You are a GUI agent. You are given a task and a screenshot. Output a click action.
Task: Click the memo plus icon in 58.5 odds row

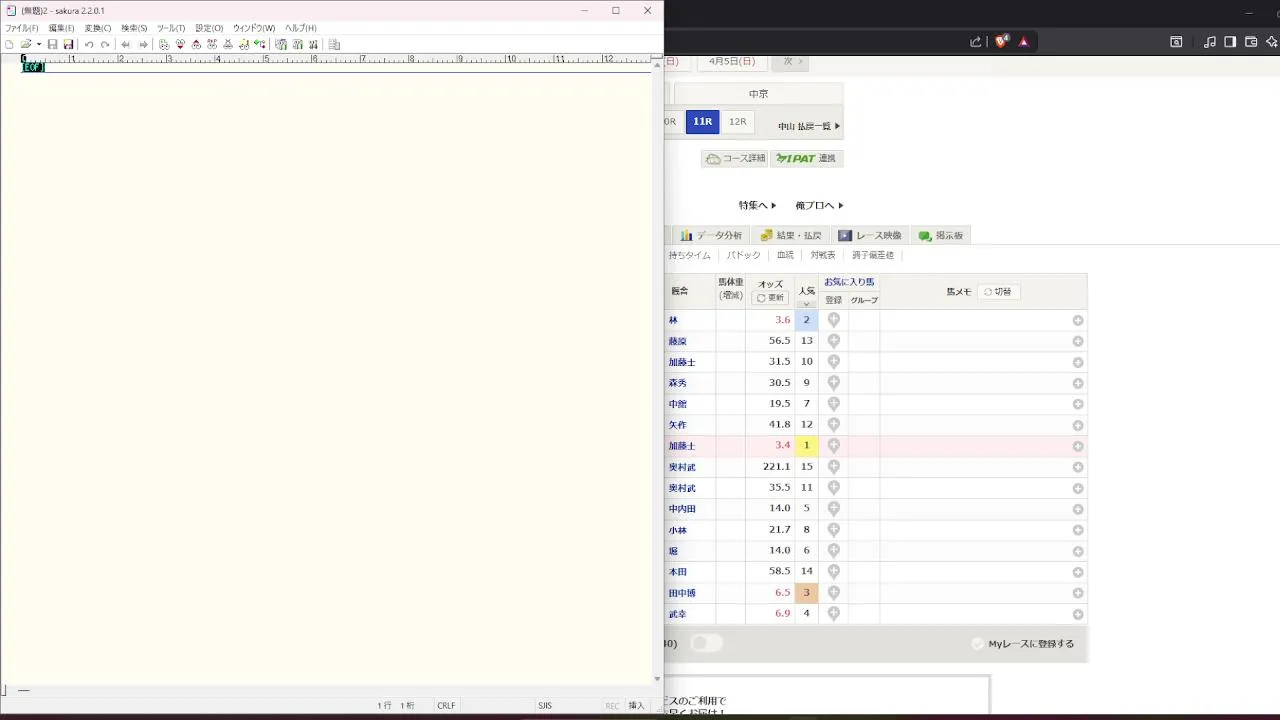[x=1078, y=572]
